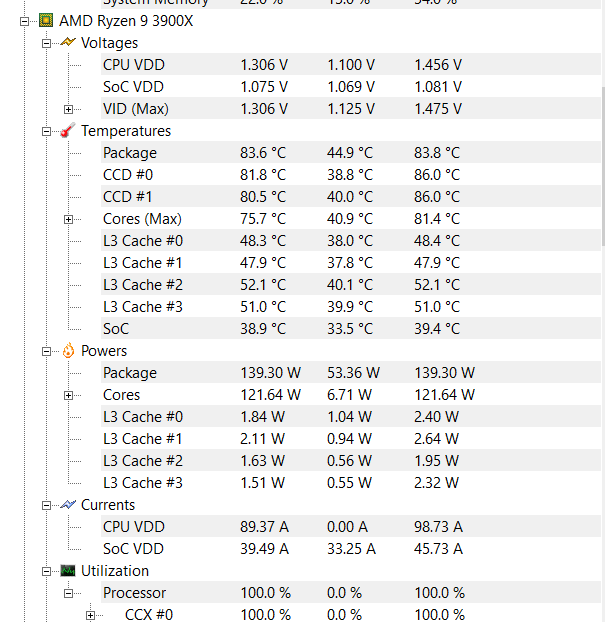Screen dimensions: 605x622
Task: Select L3 Cache #1 temperature row
Action: click(351, 263)
